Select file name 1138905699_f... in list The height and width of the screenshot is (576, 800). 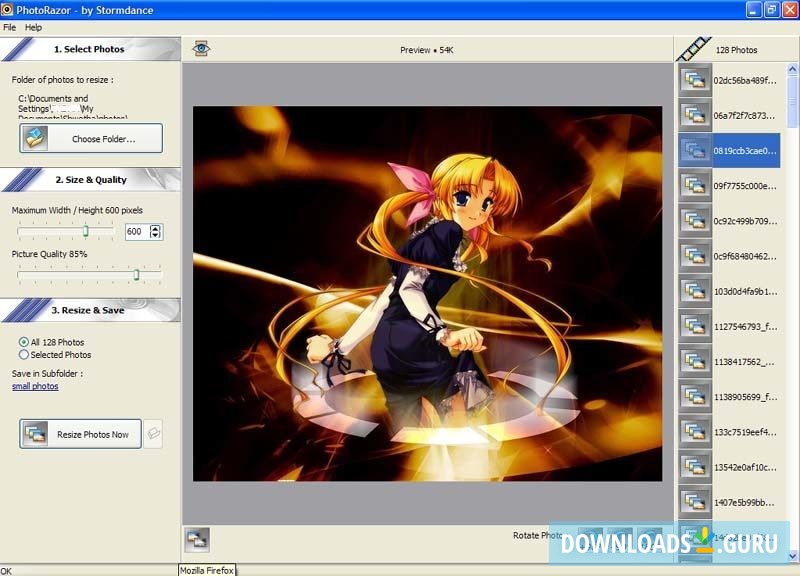[745, 397]
